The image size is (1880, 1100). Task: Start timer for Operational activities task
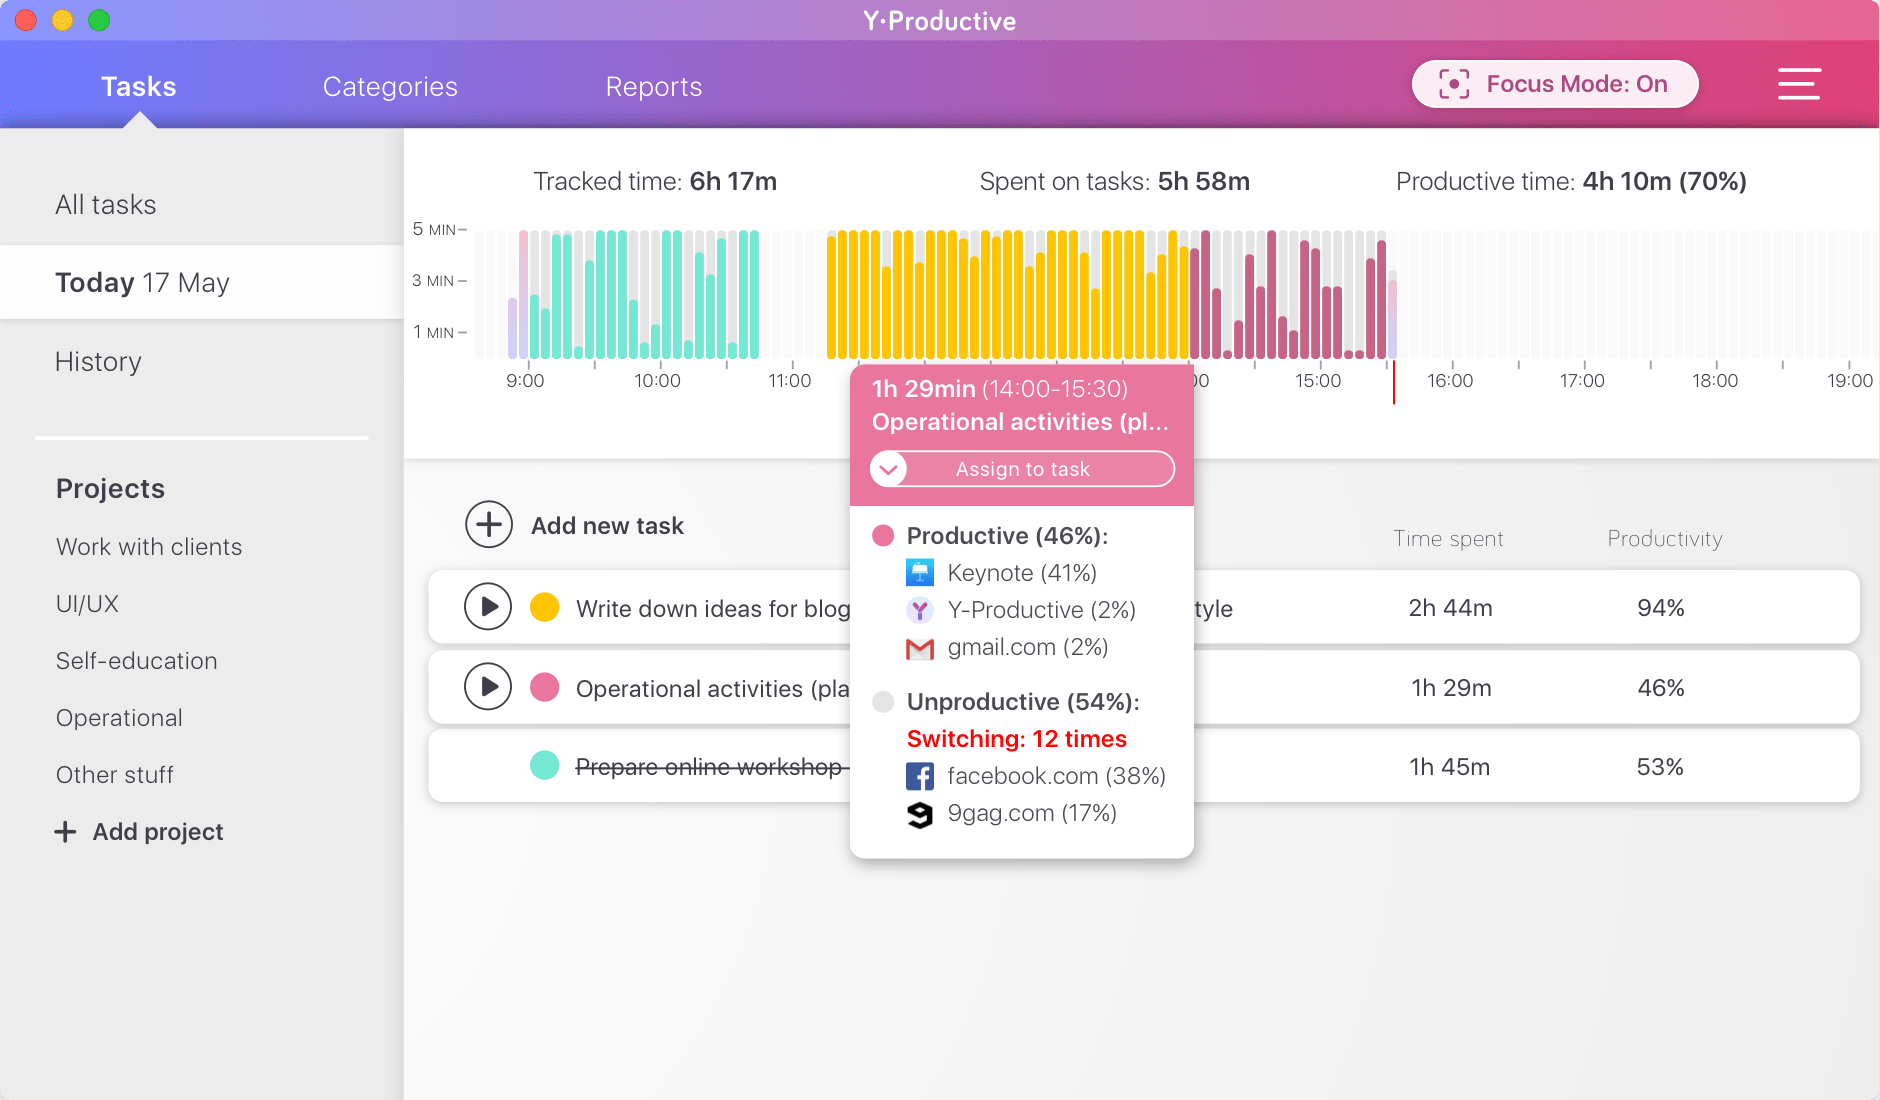tap(488, 687)
